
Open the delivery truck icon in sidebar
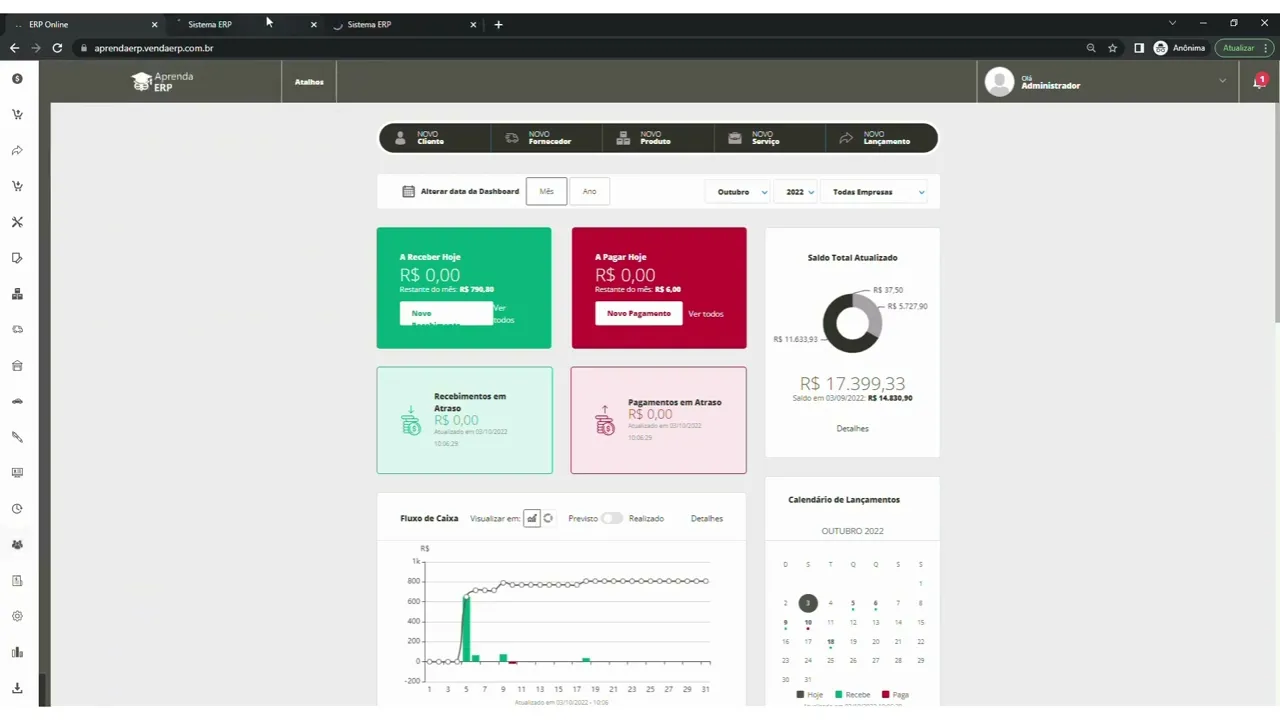pyautogui.click(x=17, y=329)
